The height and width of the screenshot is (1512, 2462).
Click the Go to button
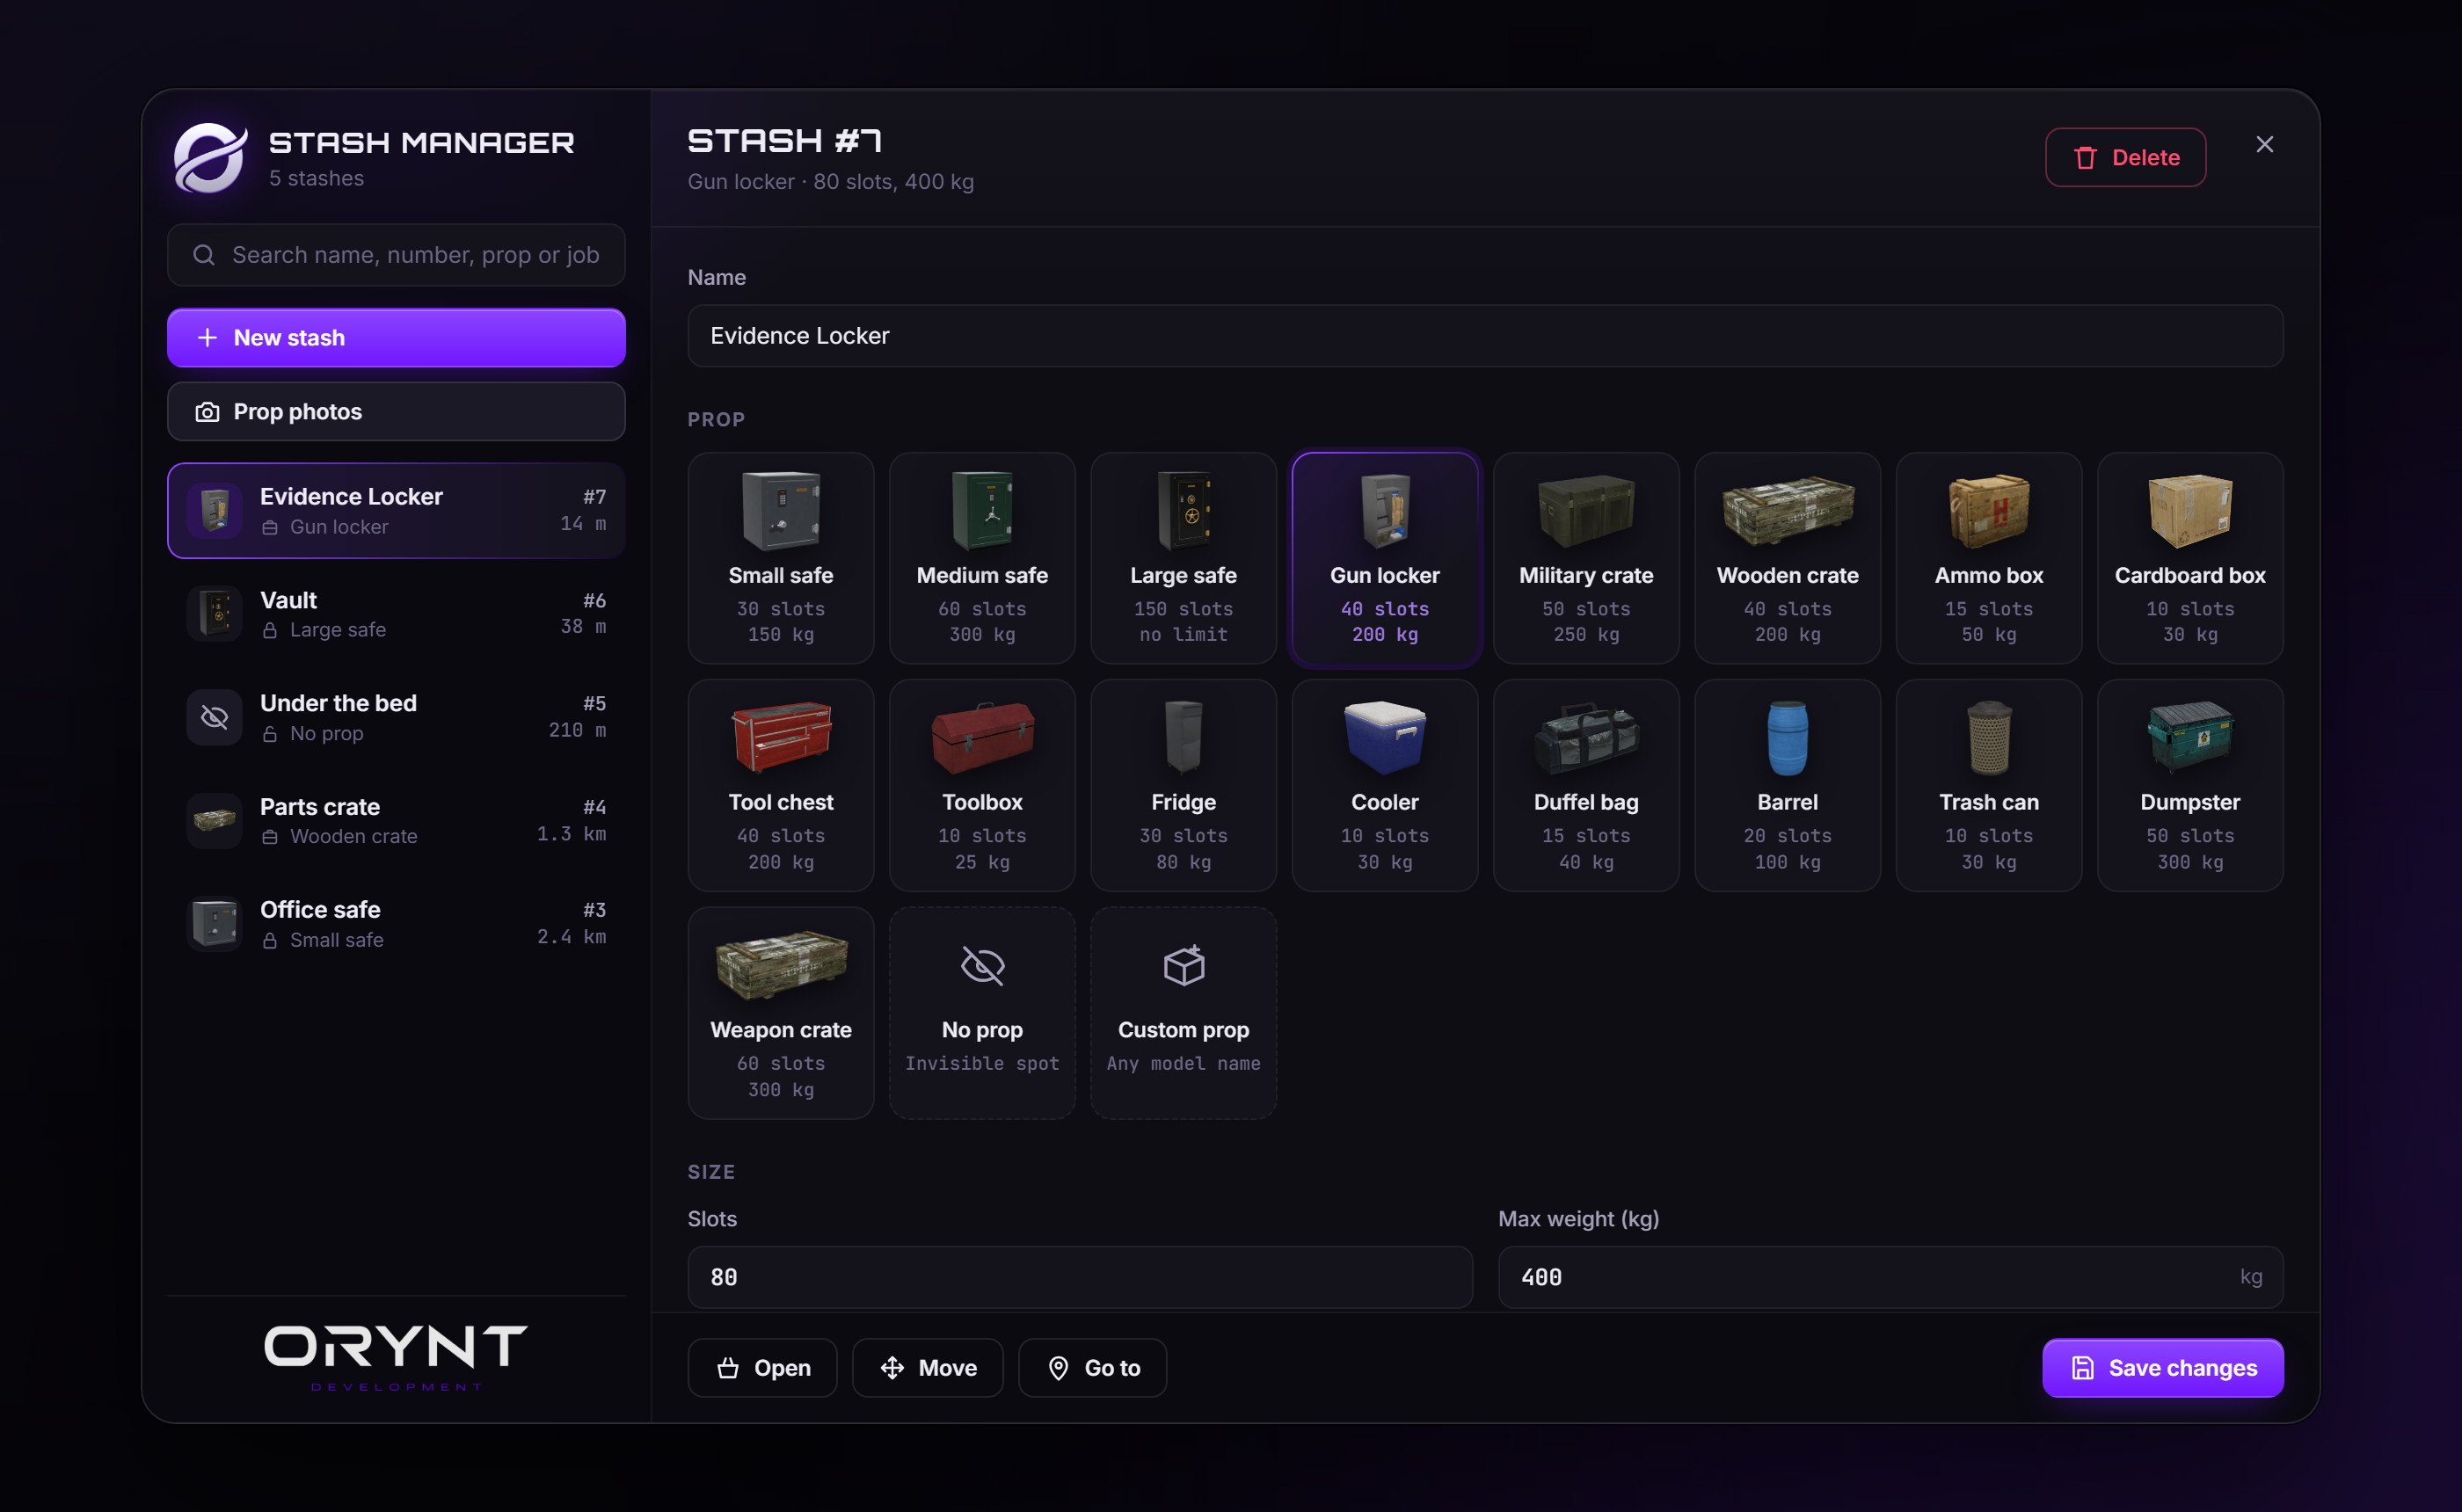click(1092, 1367)
